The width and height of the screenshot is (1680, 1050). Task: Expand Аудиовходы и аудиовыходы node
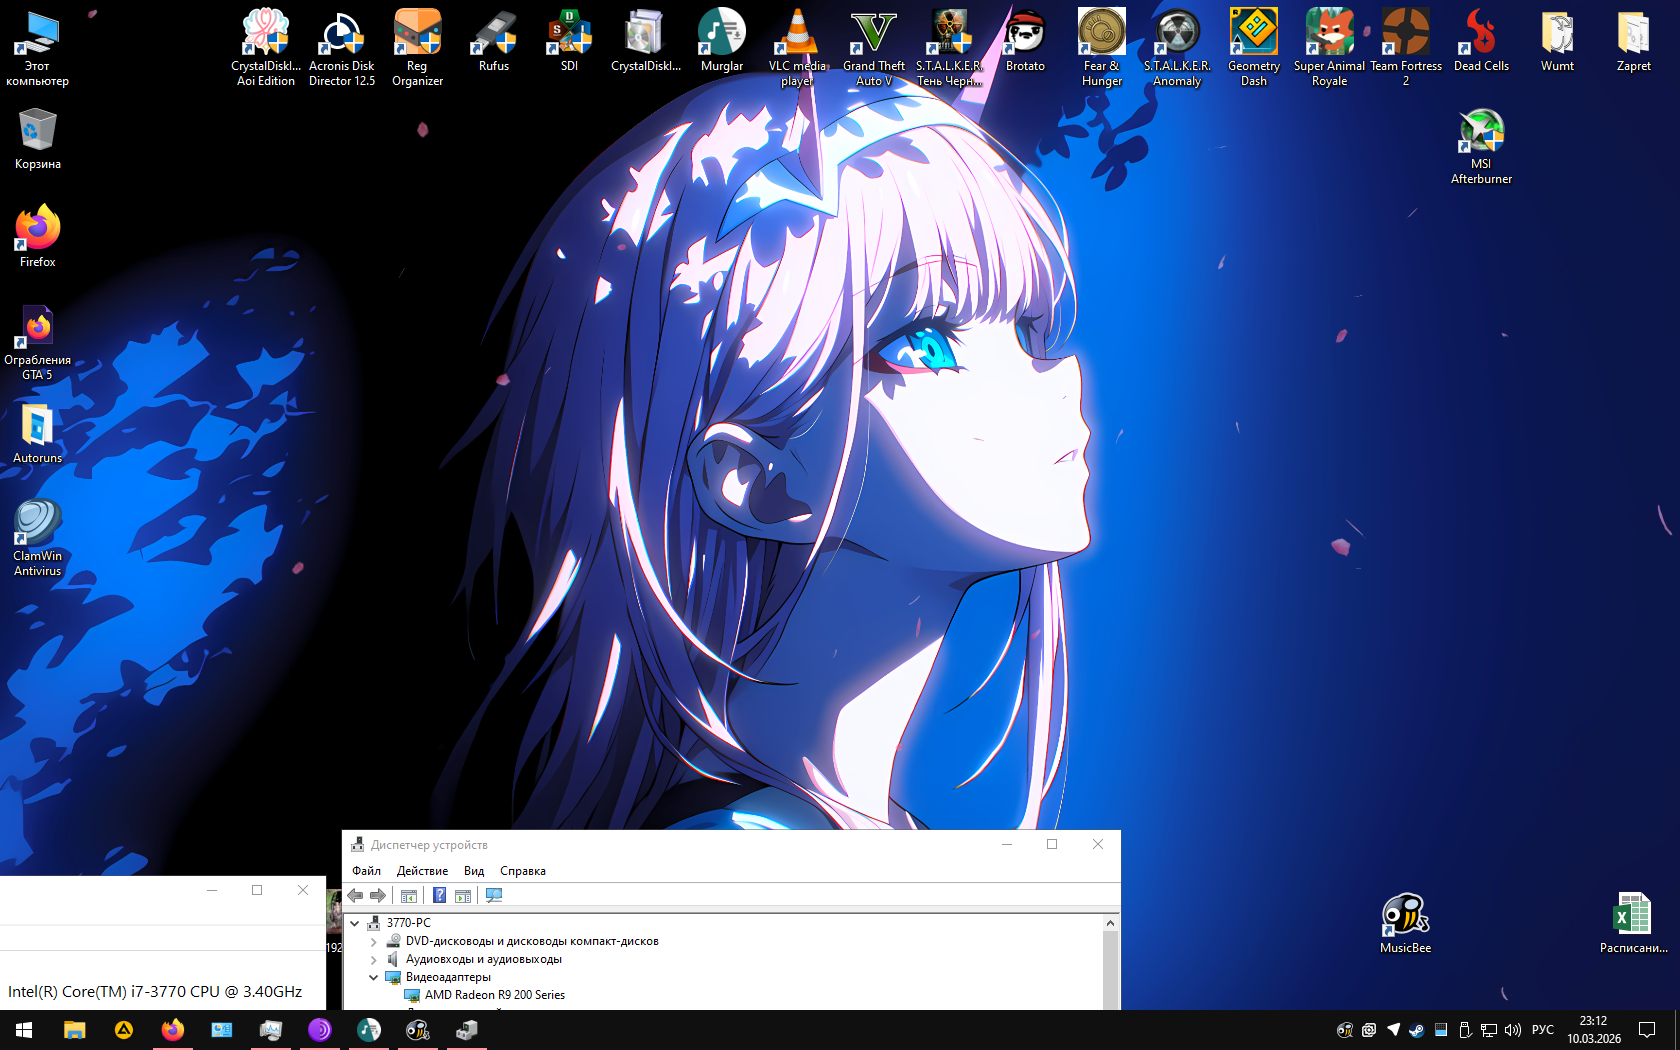coord(374,959)
